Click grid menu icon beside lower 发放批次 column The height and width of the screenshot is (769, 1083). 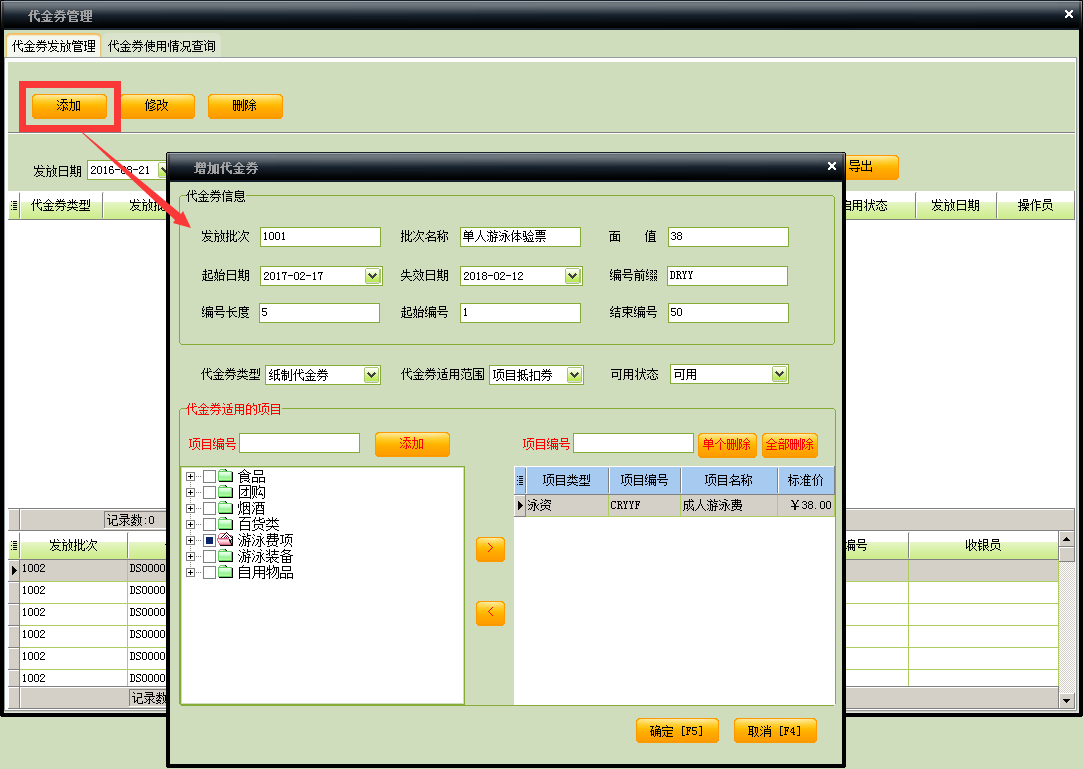[x=14, y=546]
